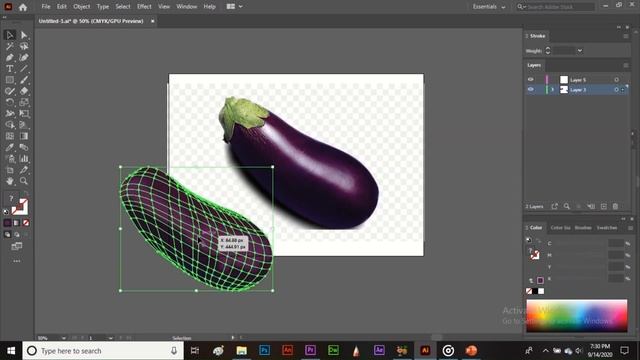
Task: Pick a color from CMYK spectrum bar
Action: pyautogui.click(x=577, y=315)
